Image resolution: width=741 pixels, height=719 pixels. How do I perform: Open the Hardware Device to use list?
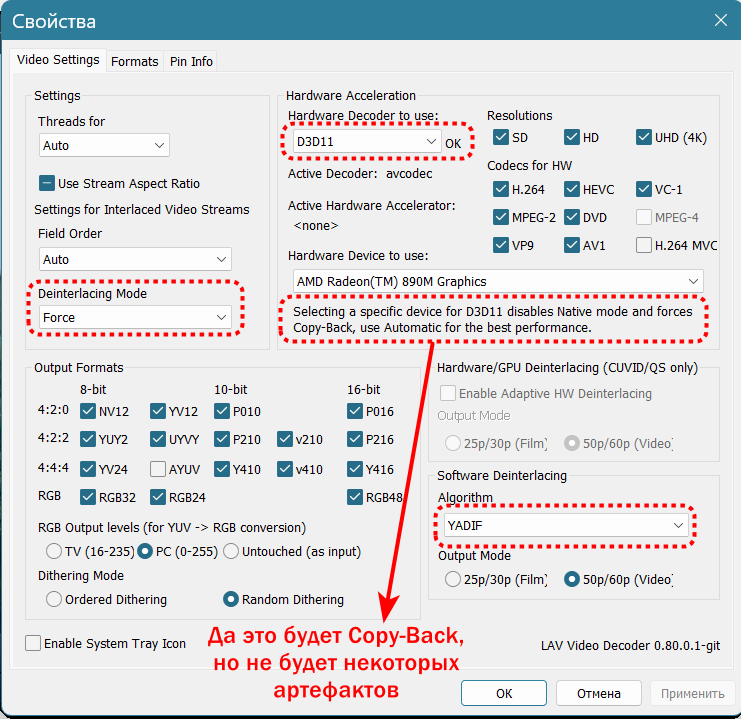[497, 281]
